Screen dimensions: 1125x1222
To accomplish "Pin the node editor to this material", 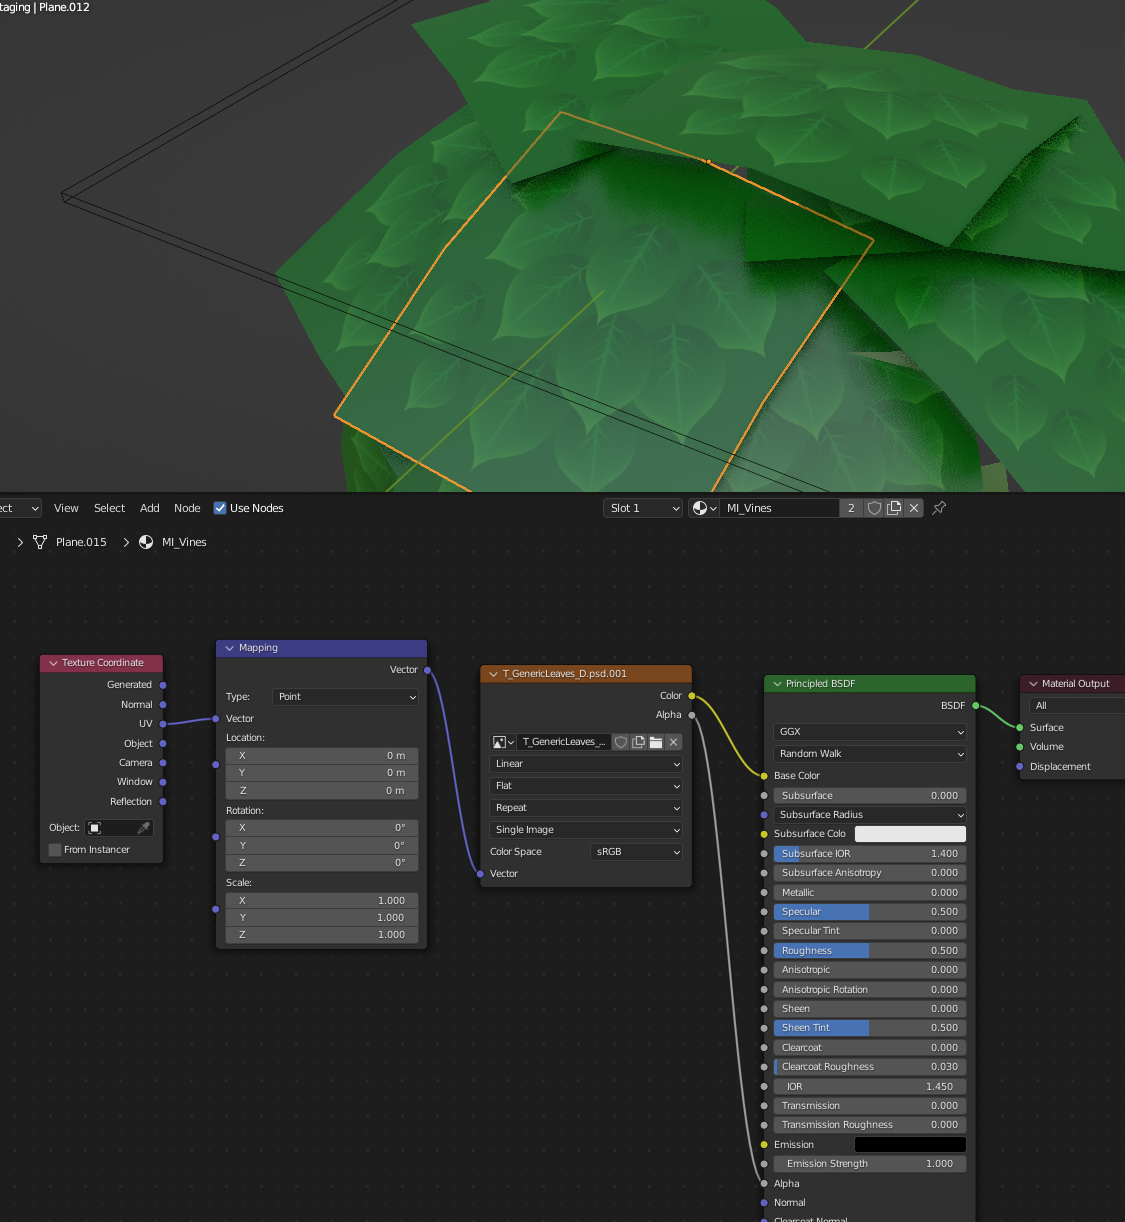I will pyautogui.click(x=939, y=508).
